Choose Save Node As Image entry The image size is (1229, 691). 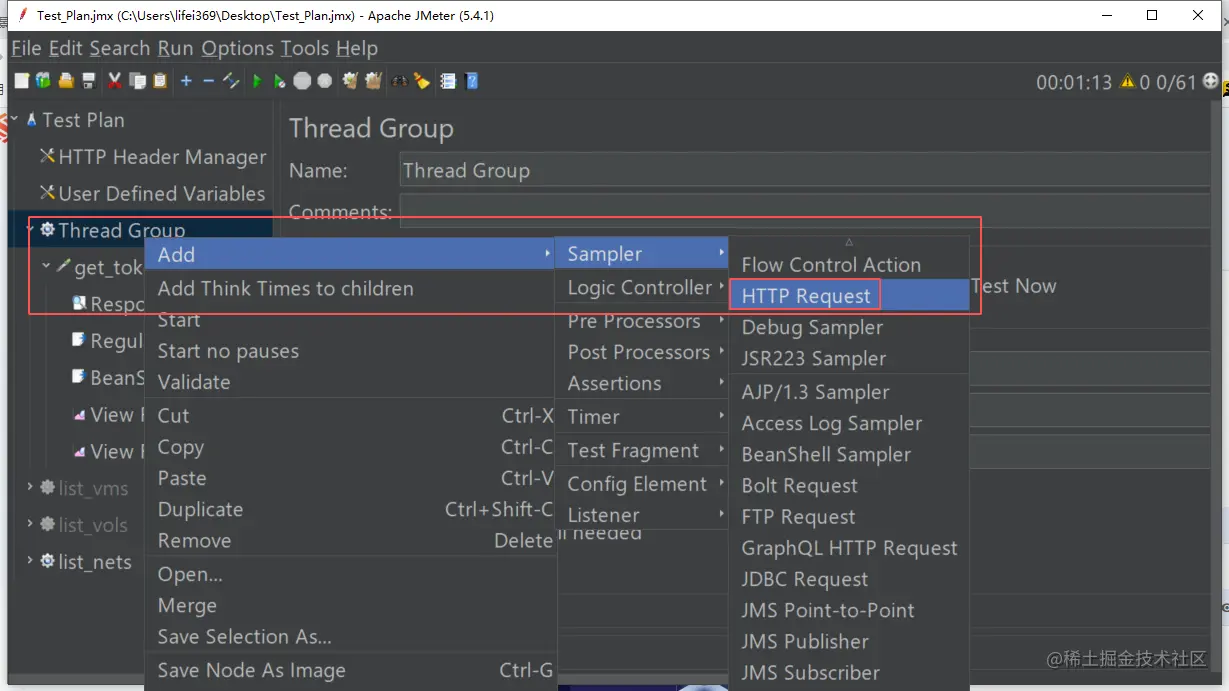[350, 670]
